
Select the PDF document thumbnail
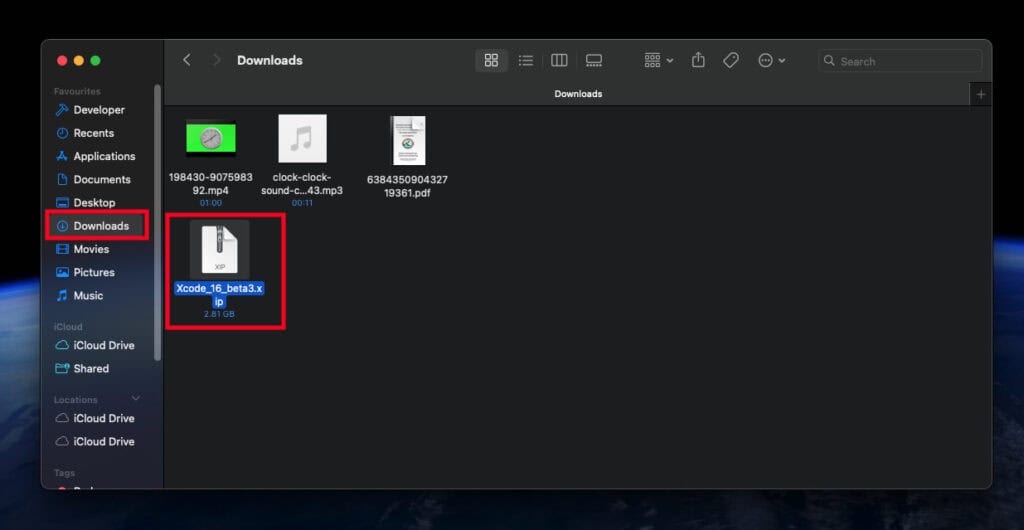pos(408,140)
